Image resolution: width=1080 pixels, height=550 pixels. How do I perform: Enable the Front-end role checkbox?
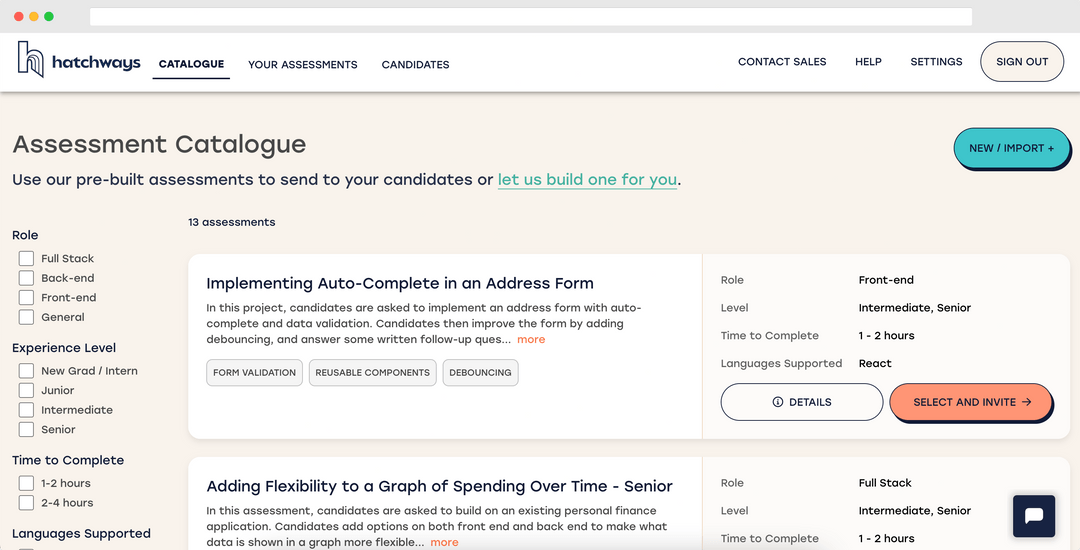point(27,298)
